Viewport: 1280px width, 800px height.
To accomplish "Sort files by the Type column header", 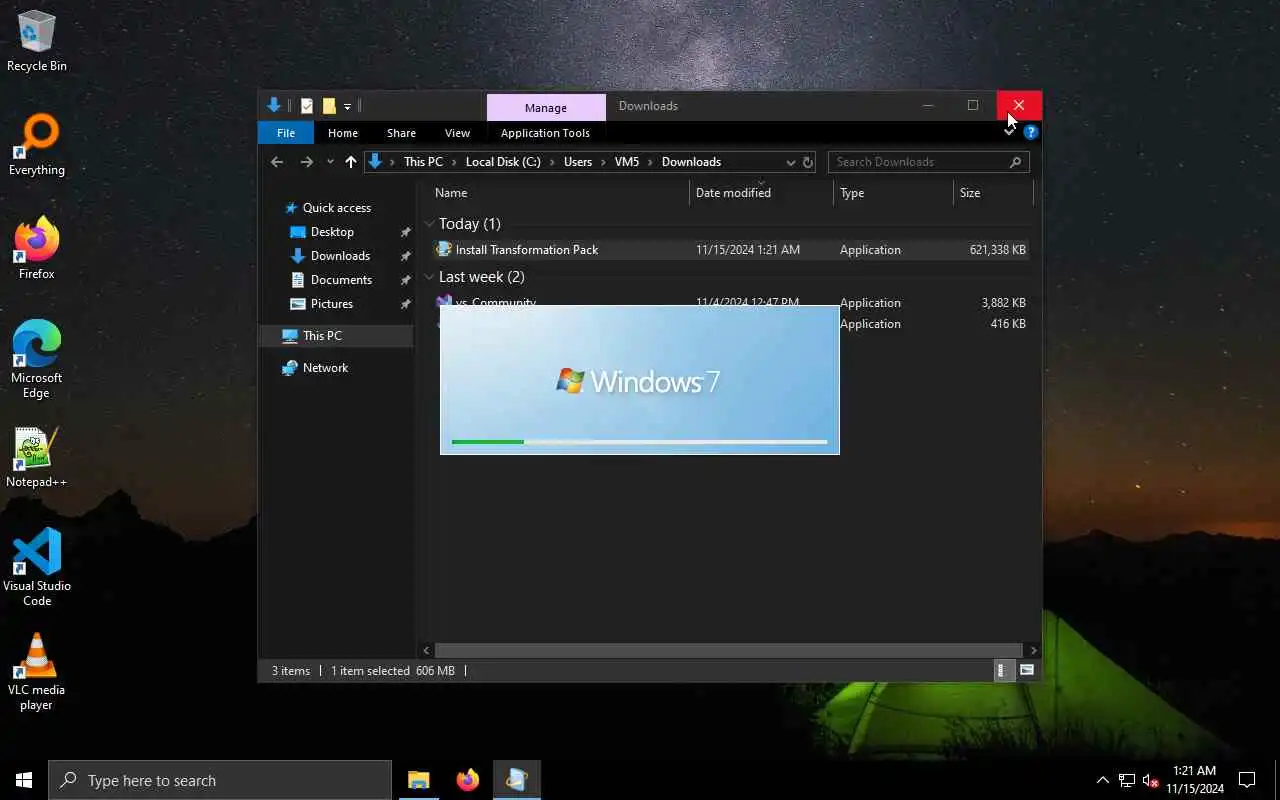I will 893,193.
